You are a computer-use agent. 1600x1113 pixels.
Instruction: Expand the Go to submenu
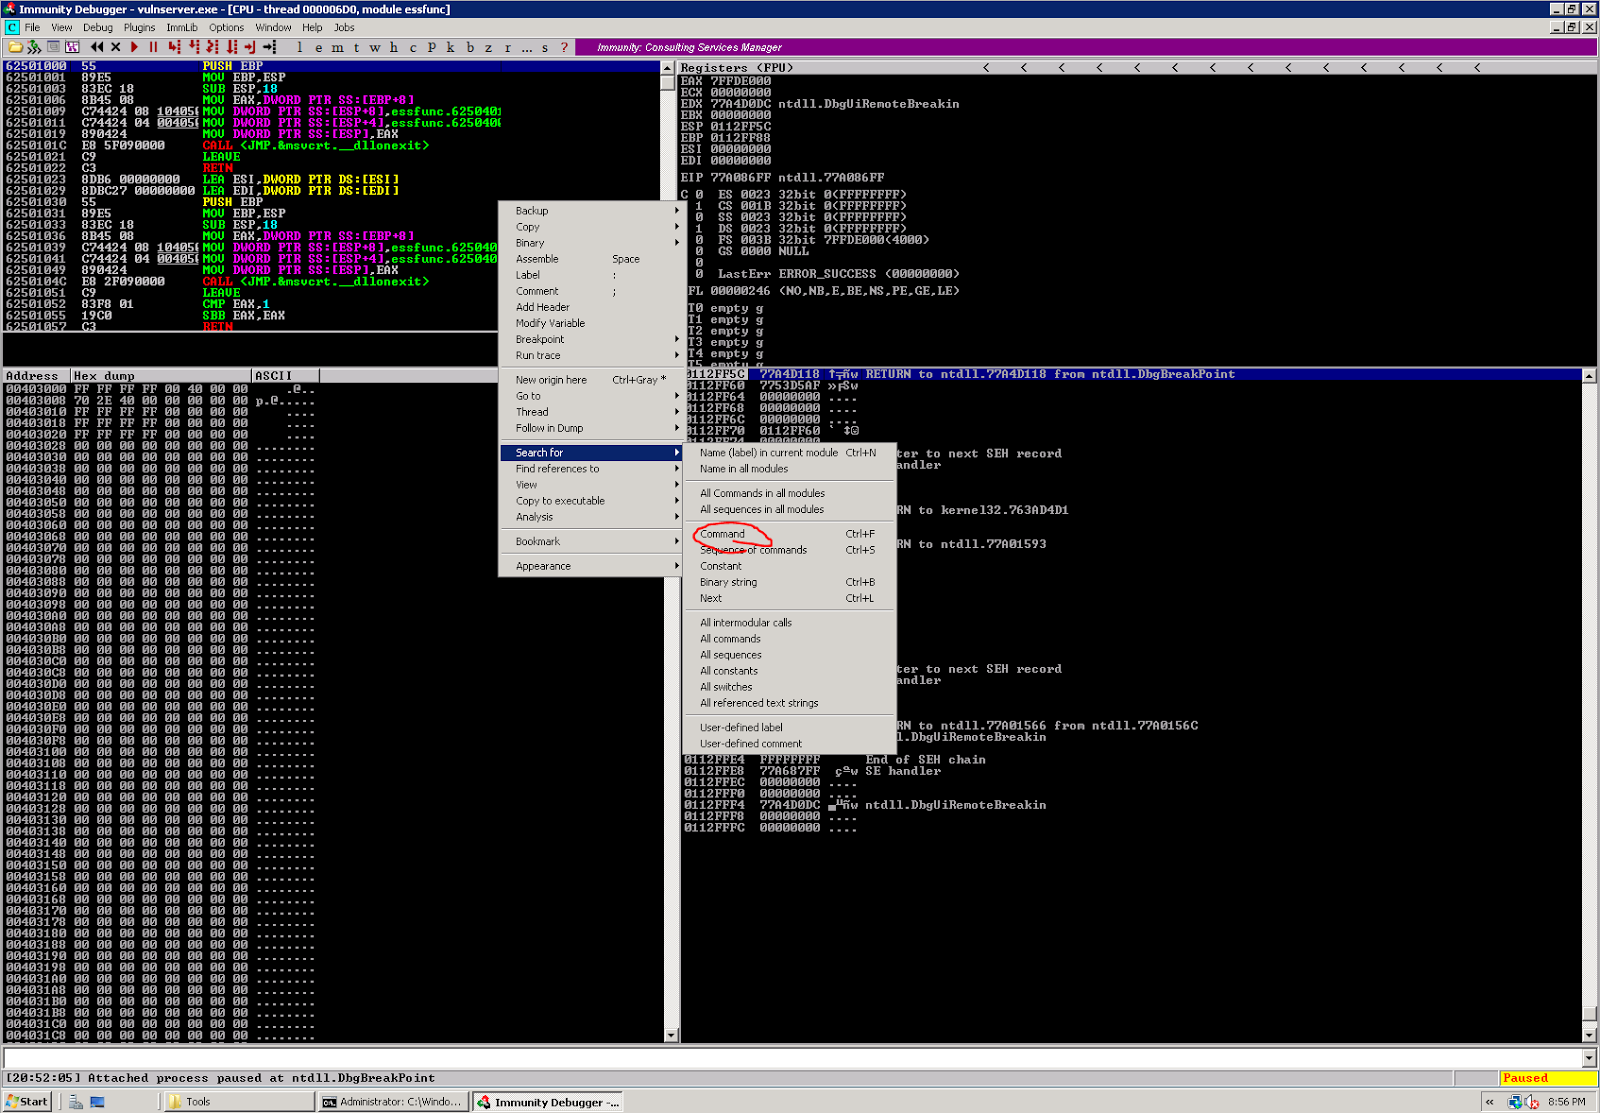coord(591,396)
